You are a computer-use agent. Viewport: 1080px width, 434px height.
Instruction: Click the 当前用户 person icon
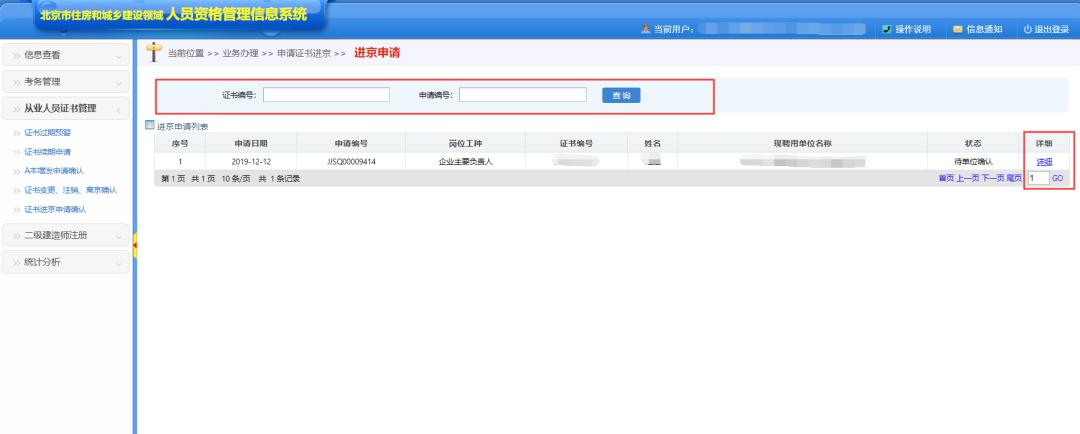tap(645, 29)
